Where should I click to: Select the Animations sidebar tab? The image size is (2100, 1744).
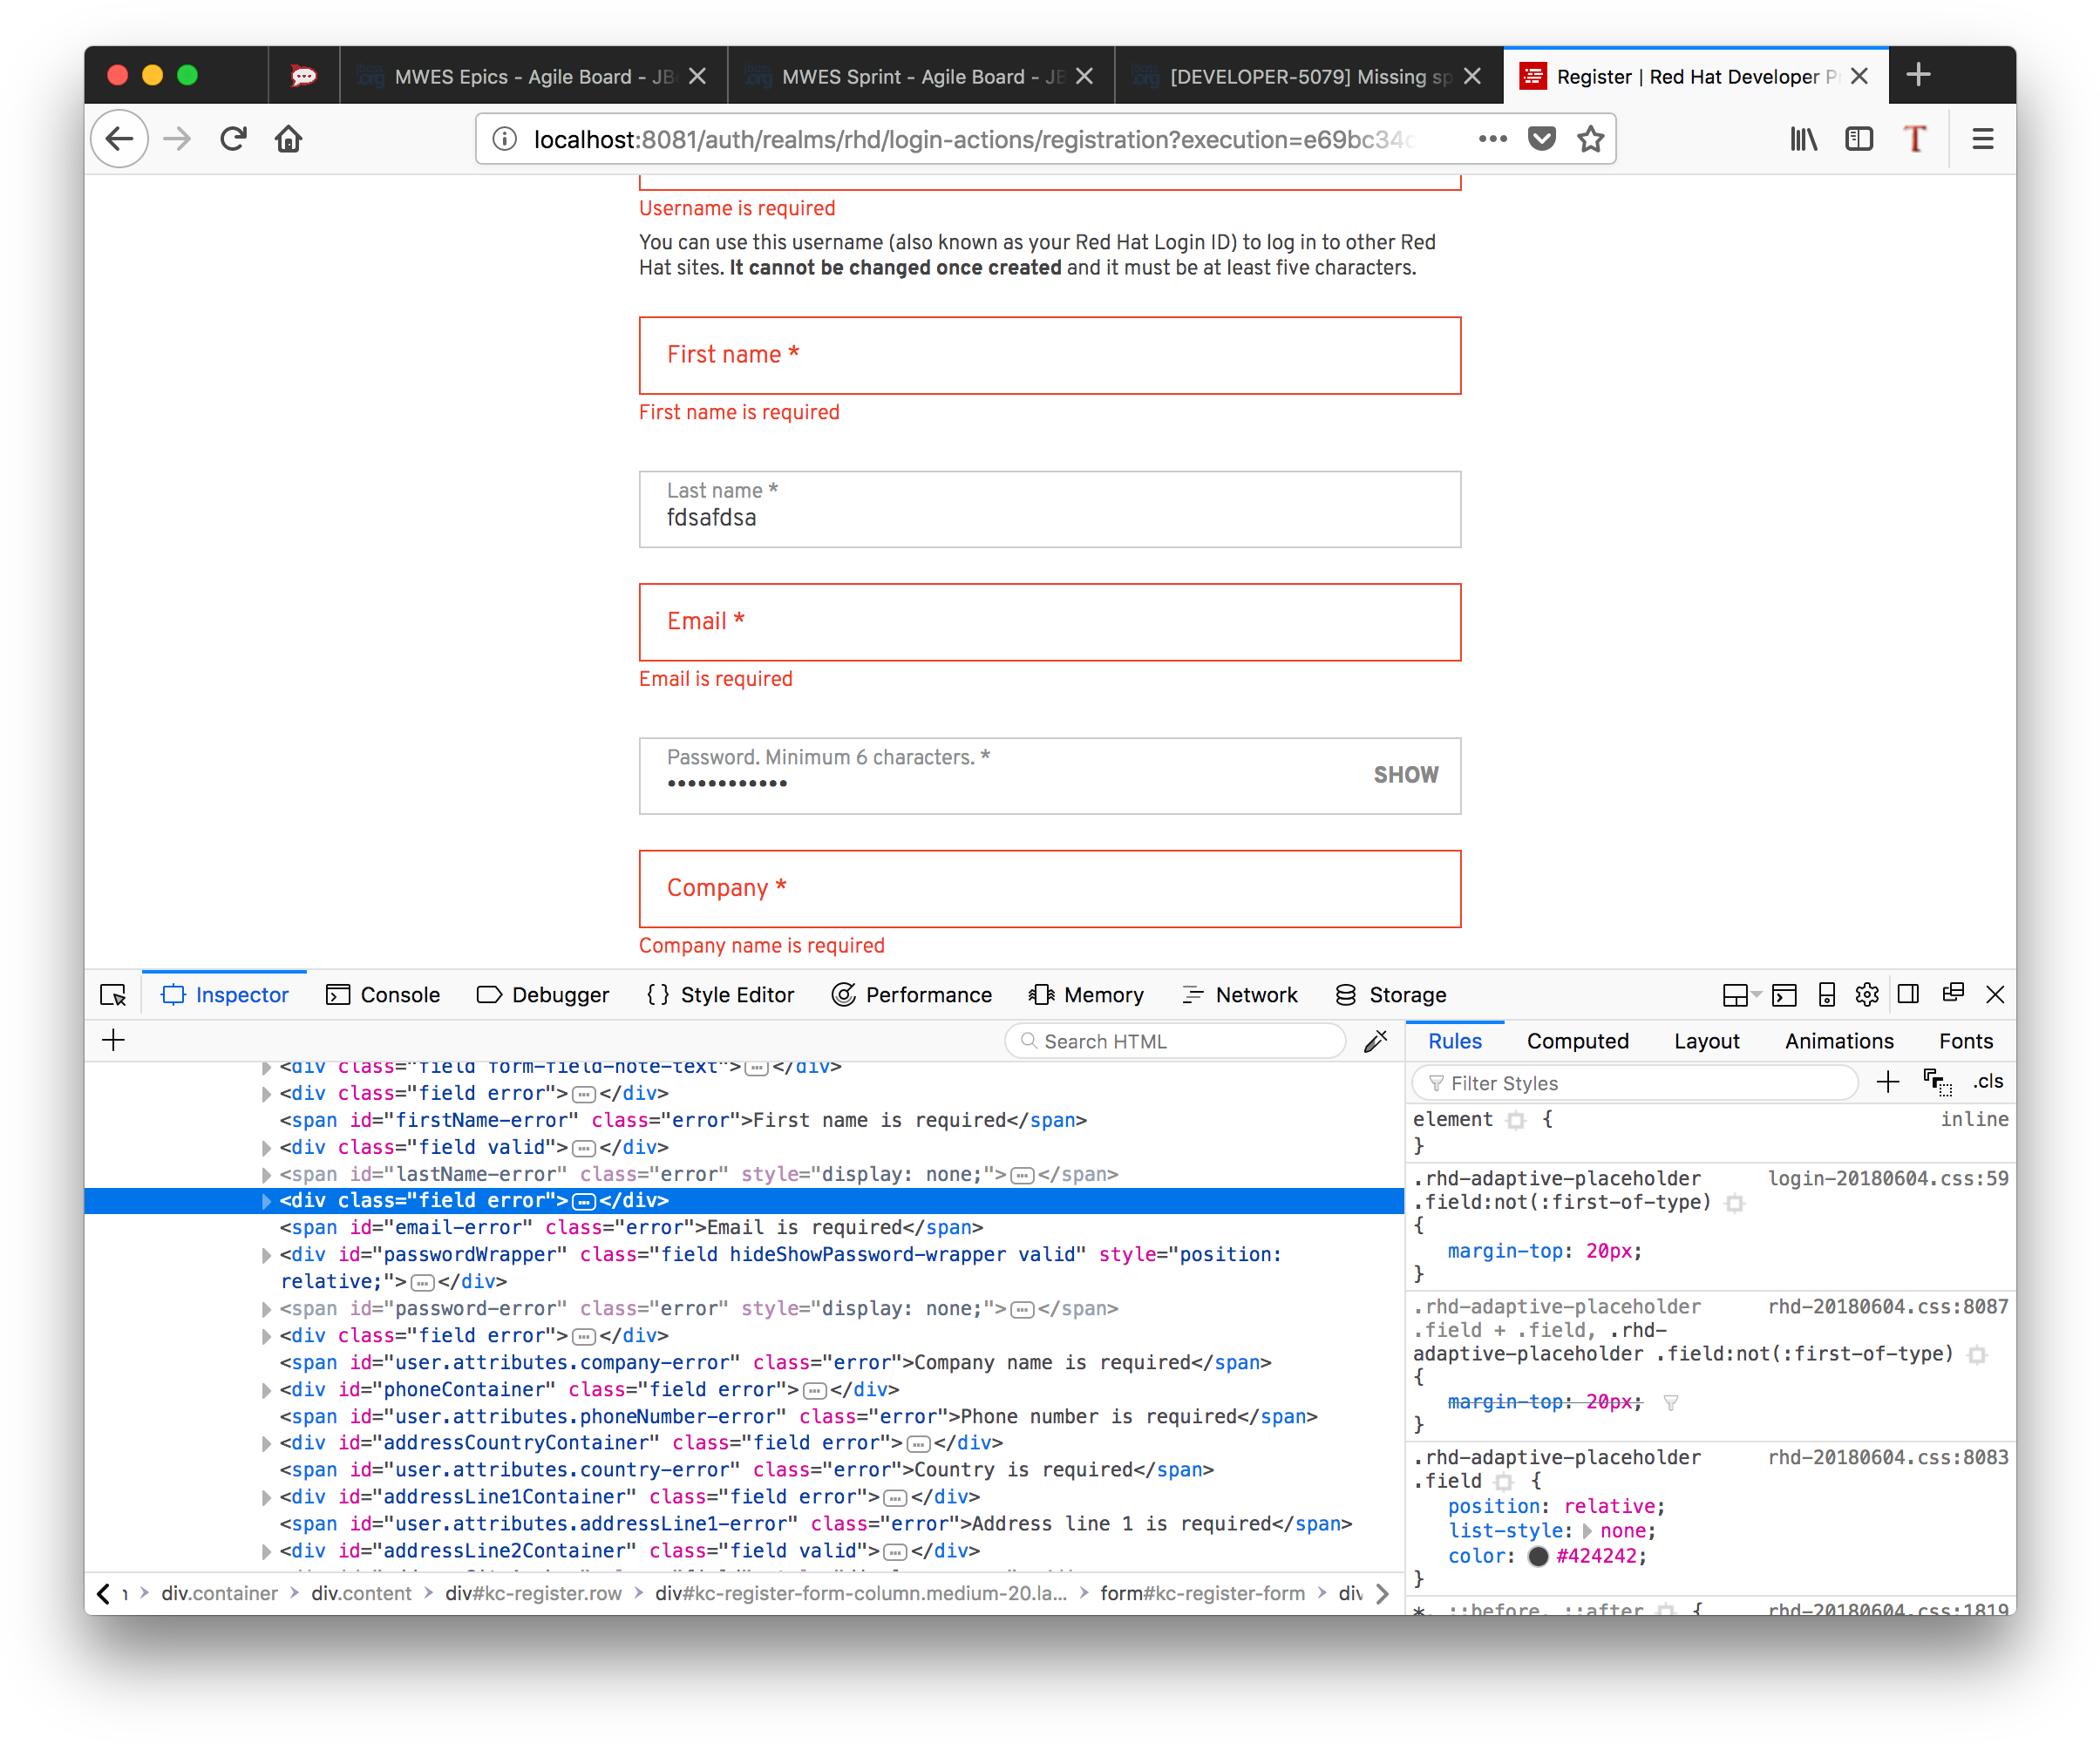coord(1839,1041)
